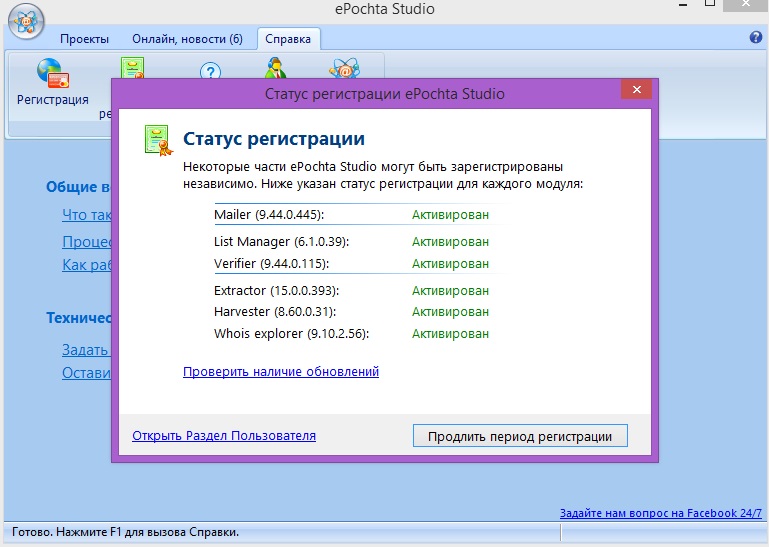Click the List Manager (6.1.0.39) label

coord(282,241)
